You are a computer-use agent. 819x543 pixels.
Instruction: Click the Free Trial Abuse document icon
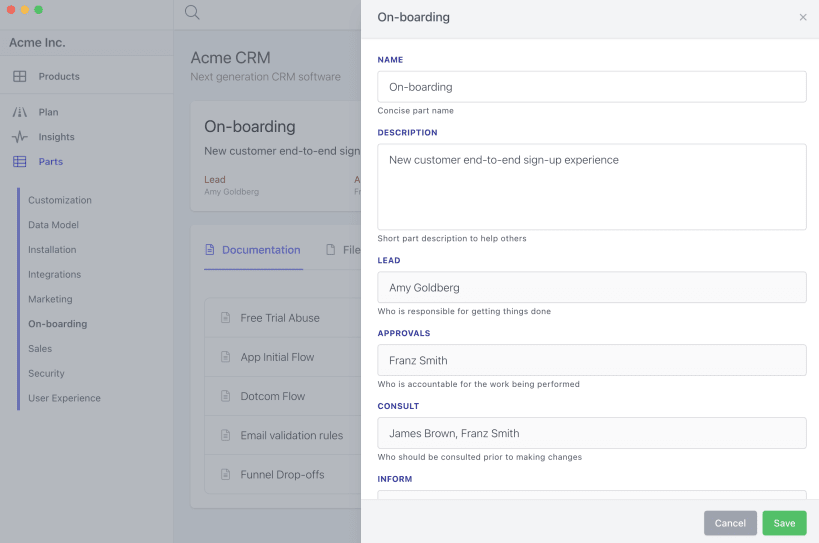[x=225, y=318]
